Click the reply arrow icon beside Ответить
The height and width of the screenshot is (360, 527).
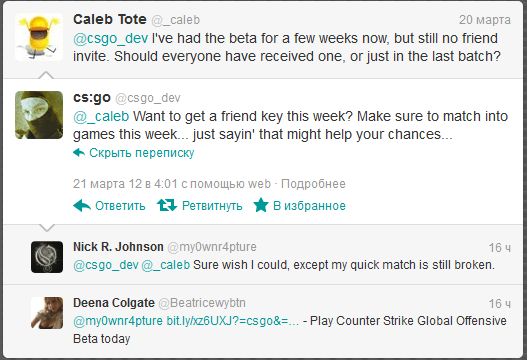pos(82,205)
